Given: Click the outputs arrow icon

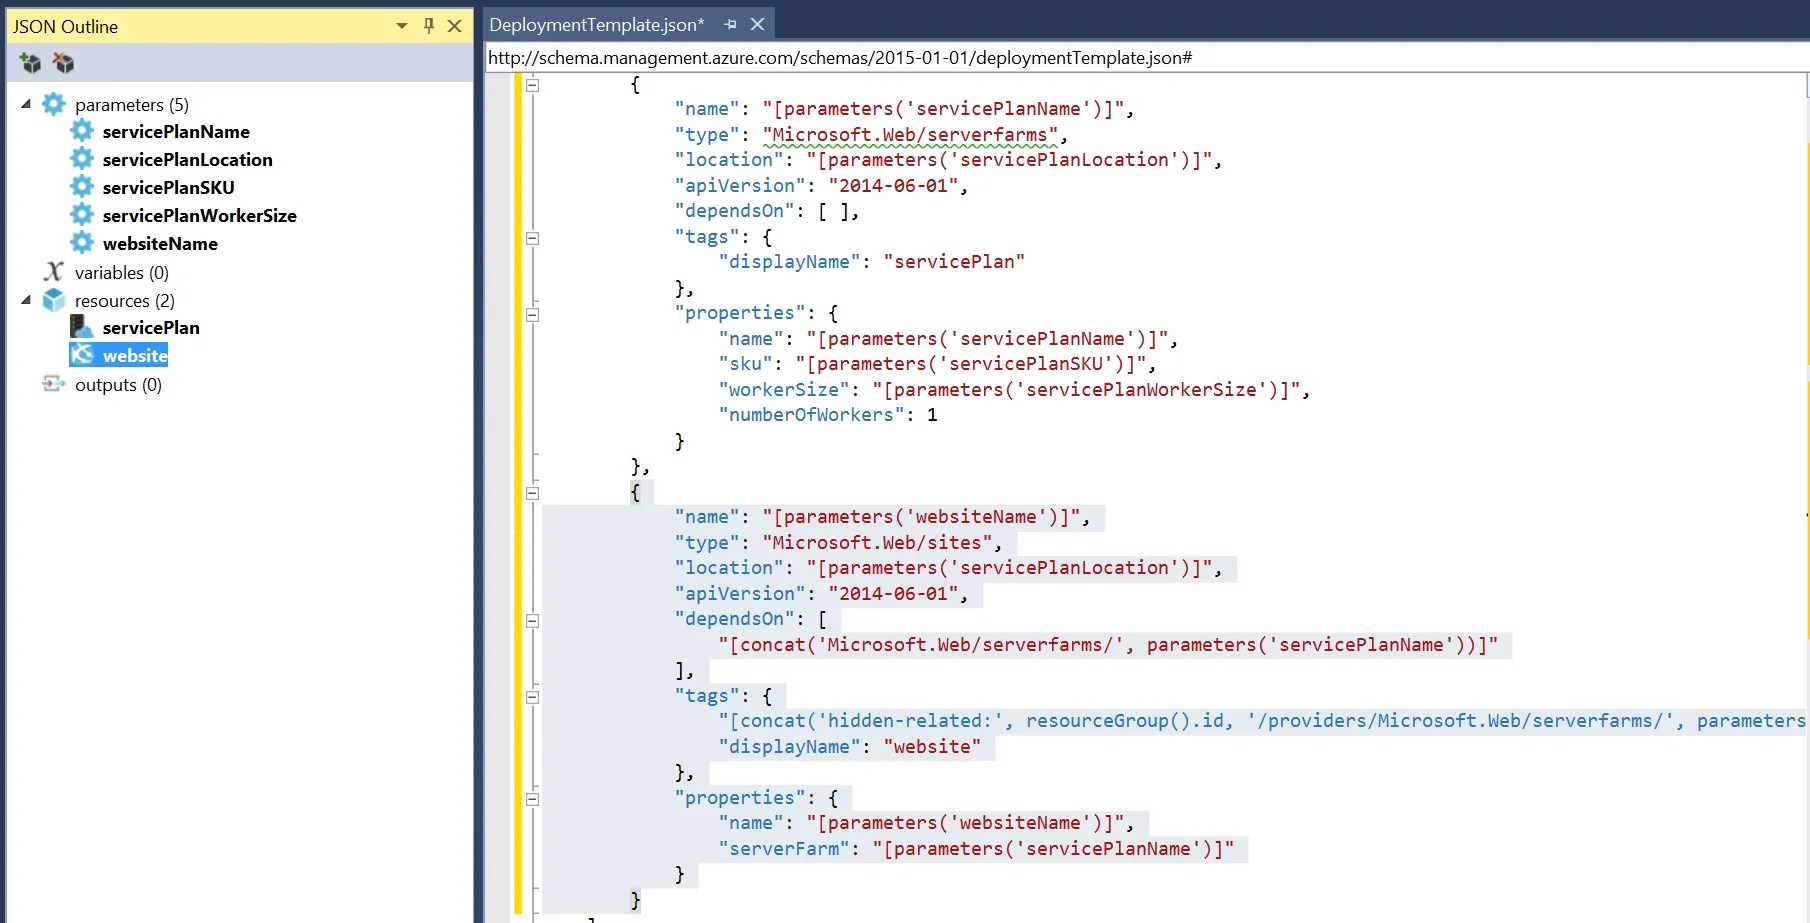Looking at the screenshot, I should click(53, 384).
